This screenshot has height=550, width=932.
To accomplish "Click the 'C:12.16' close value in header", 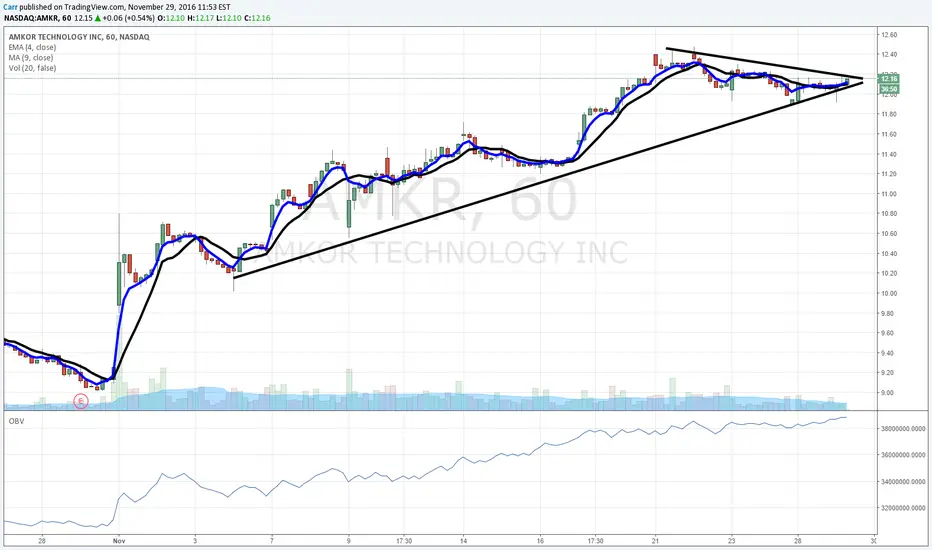I will pos(258,18).
